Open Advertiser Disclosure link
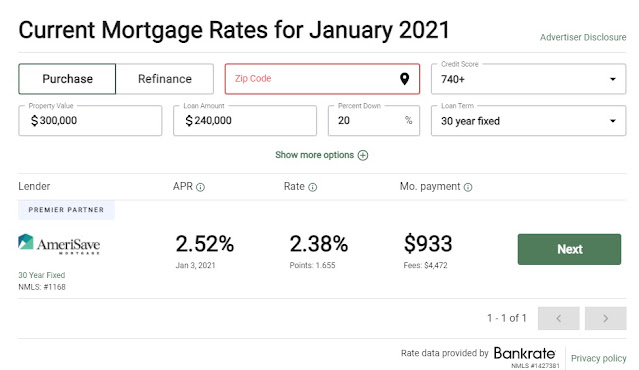This screenshot has width=639, height=370. tap(583, 37)
